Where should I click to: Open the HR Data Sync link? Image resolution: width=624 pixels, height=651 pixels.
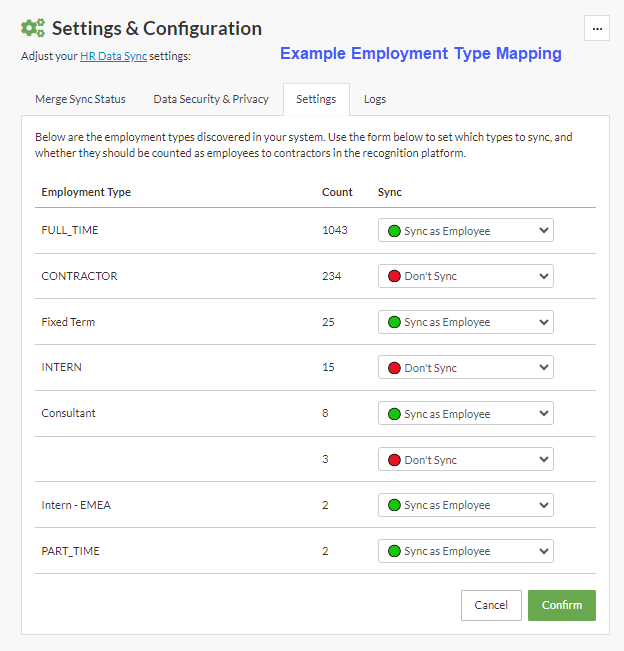[113, 56]
